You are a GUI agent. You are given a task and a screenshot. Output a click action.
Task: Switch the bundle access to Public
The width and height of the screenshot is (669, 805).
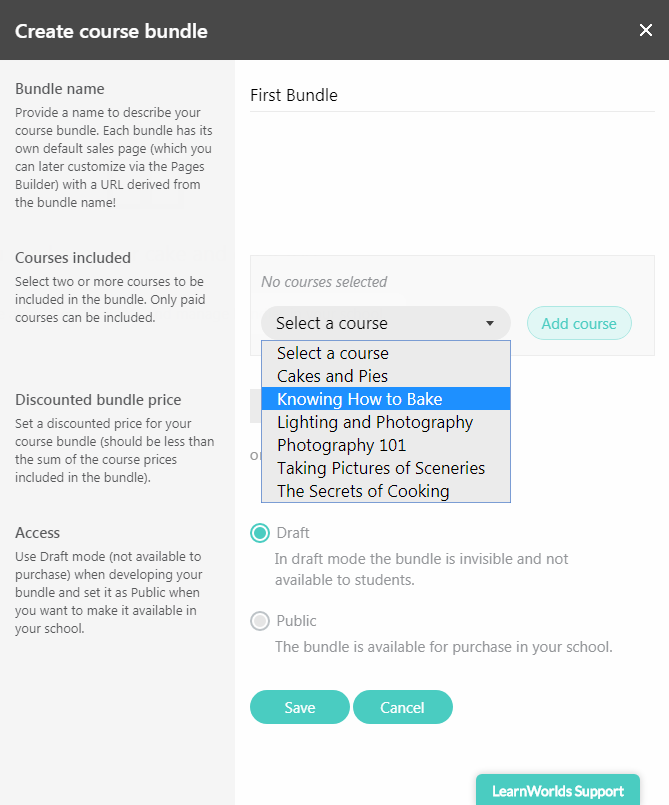(259, 620)
